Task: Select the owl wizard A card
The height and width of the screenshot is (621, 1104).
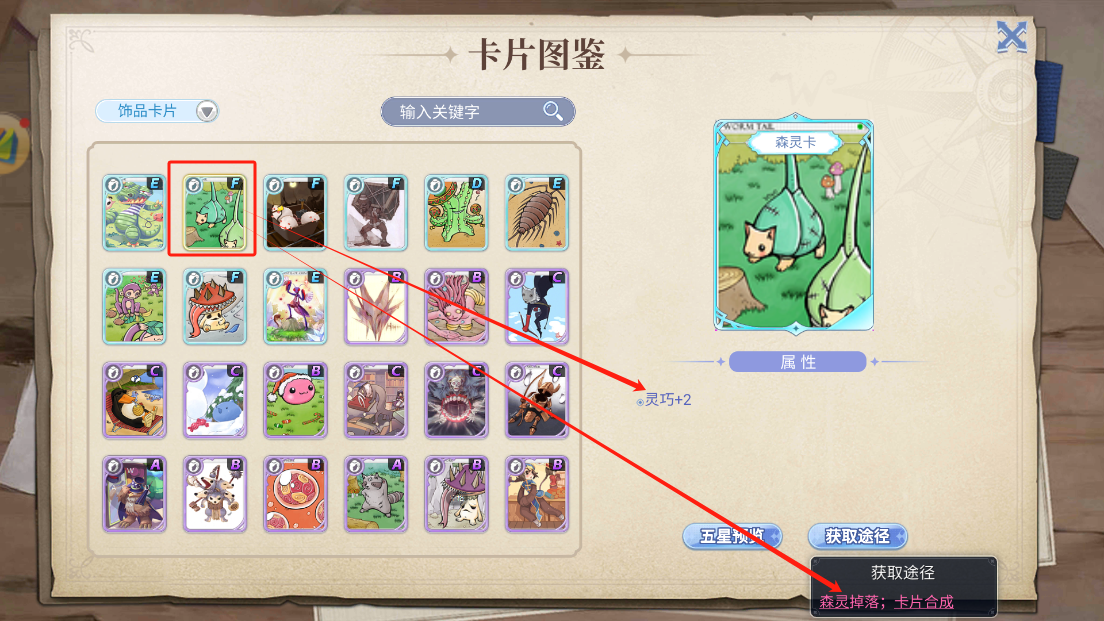Action: [134, 494]
